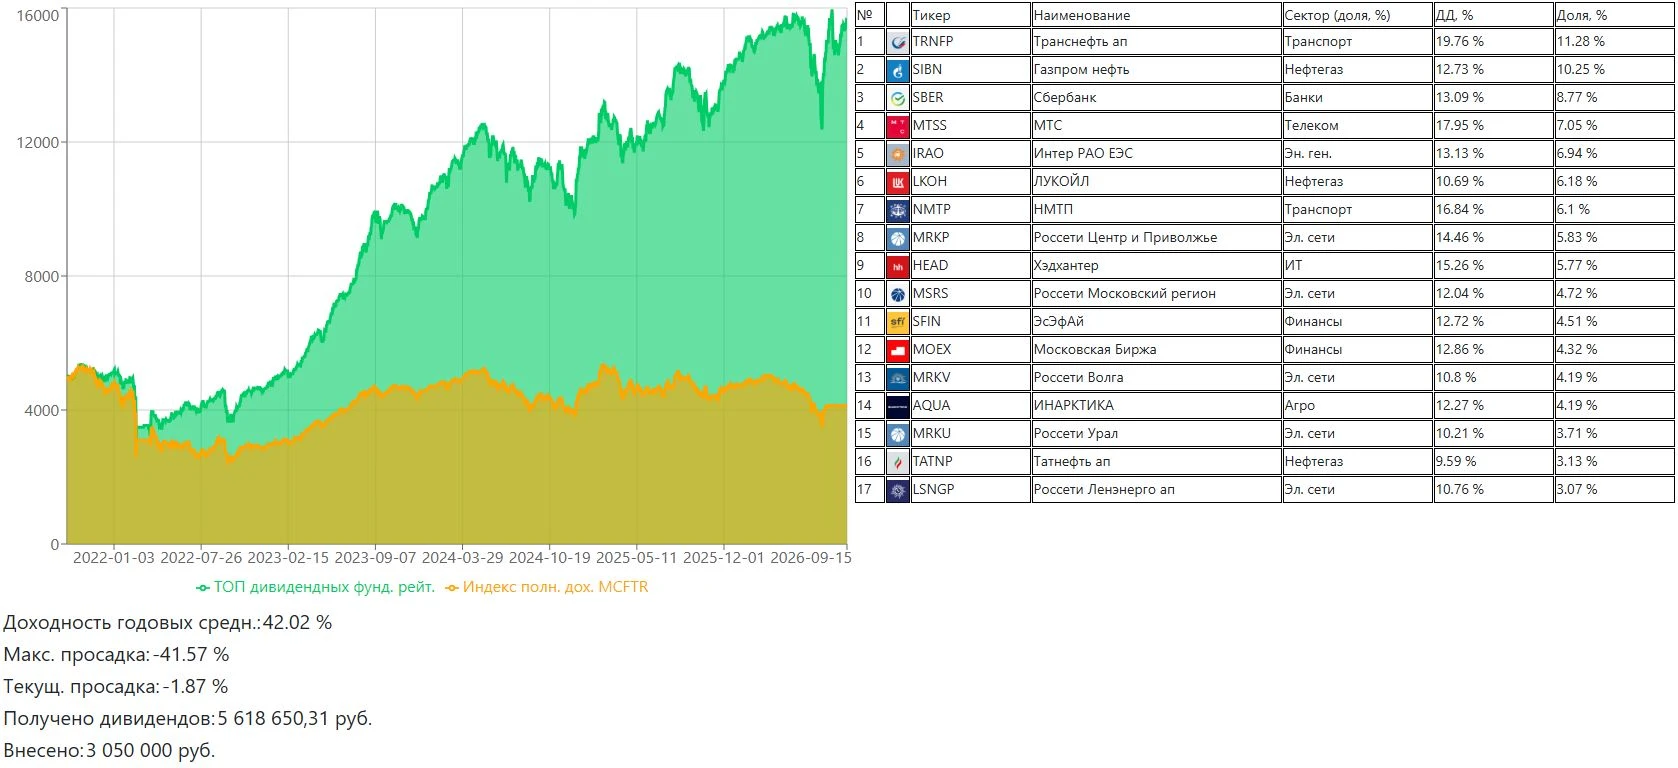
Task: Click the name 'Интер РАО ЕЭС'
Action: click(1083, 154)
